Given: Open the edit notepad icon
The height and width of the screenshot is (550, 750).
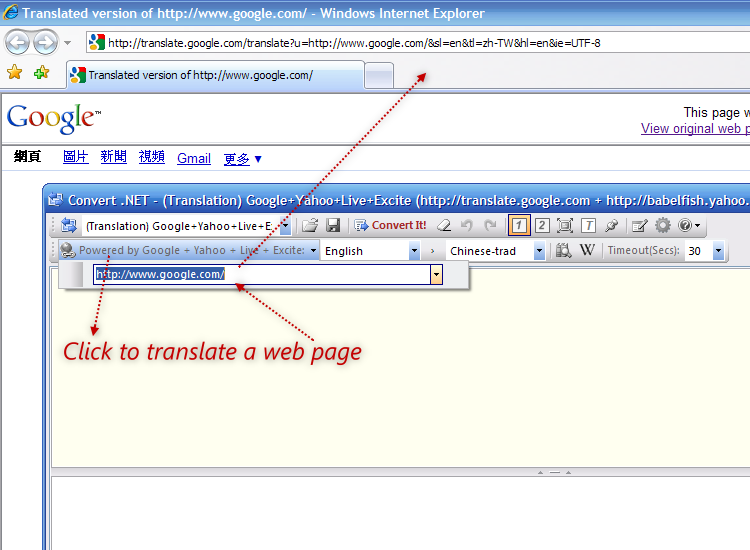Looking at the screenshot, I should point(640,225).
